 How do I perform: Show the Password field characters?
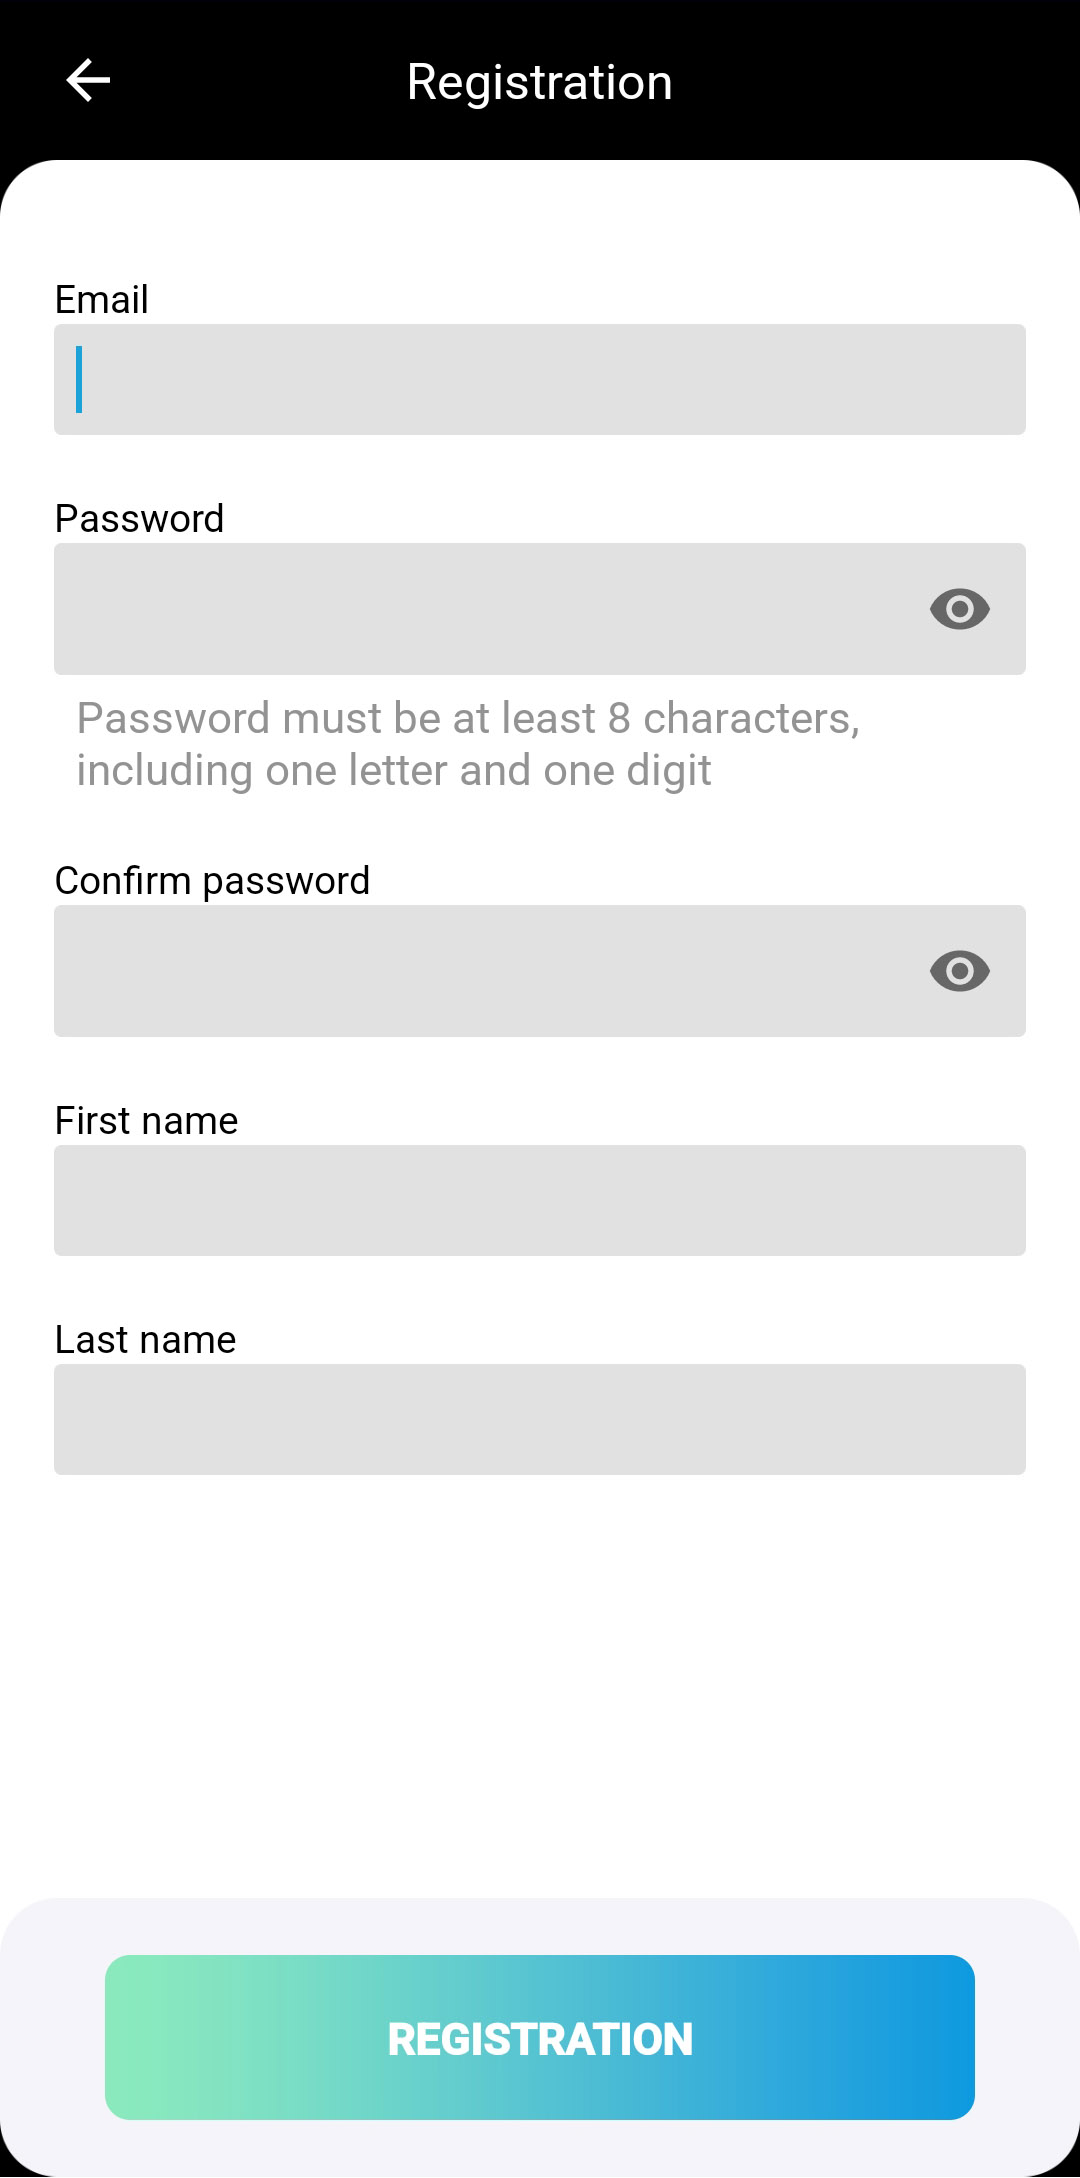point(959,609)
